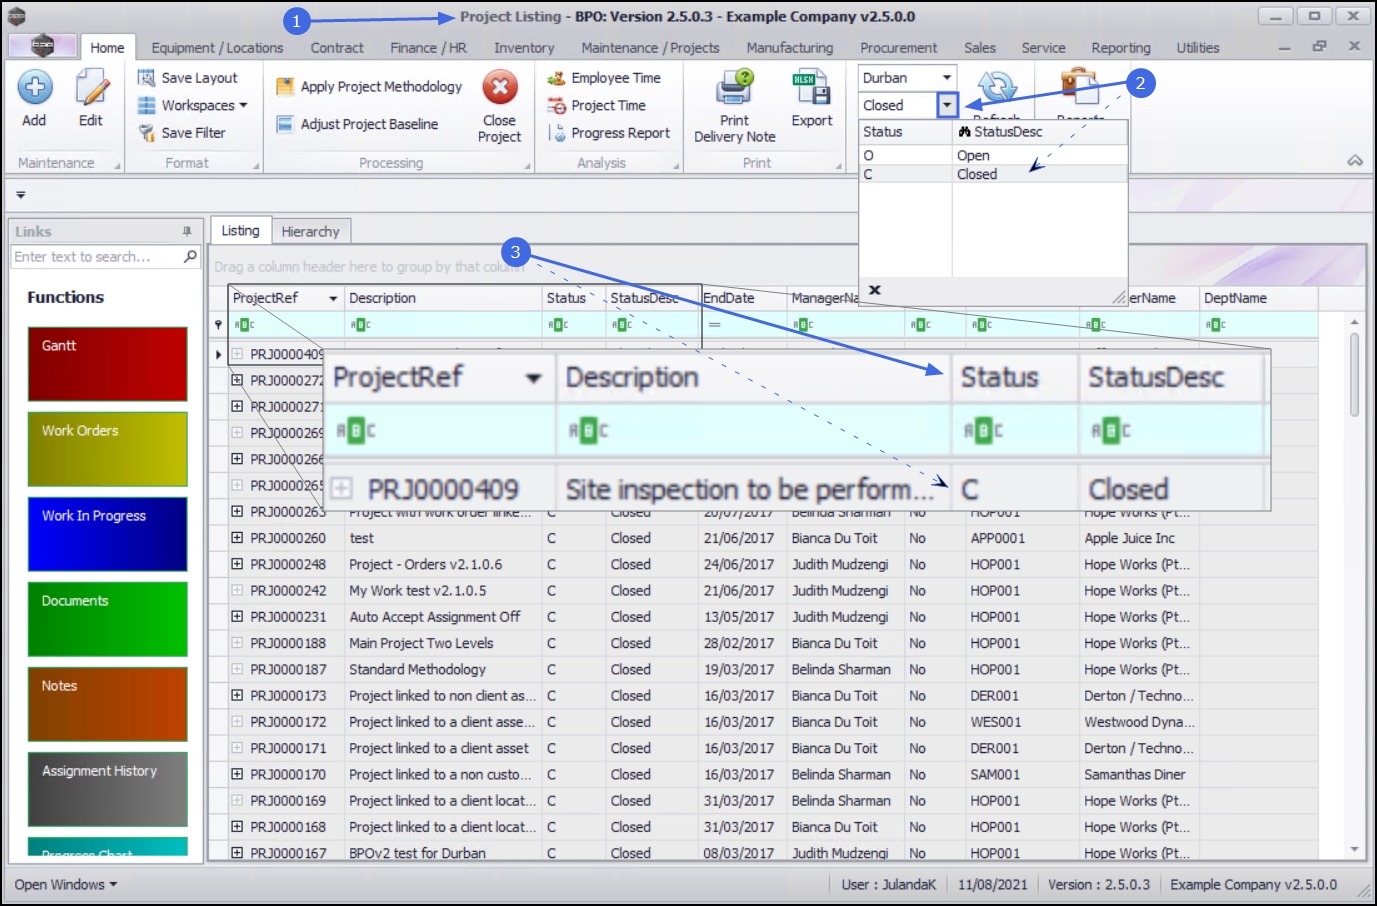Open the Work Orders tile

[x=107, y=449]
